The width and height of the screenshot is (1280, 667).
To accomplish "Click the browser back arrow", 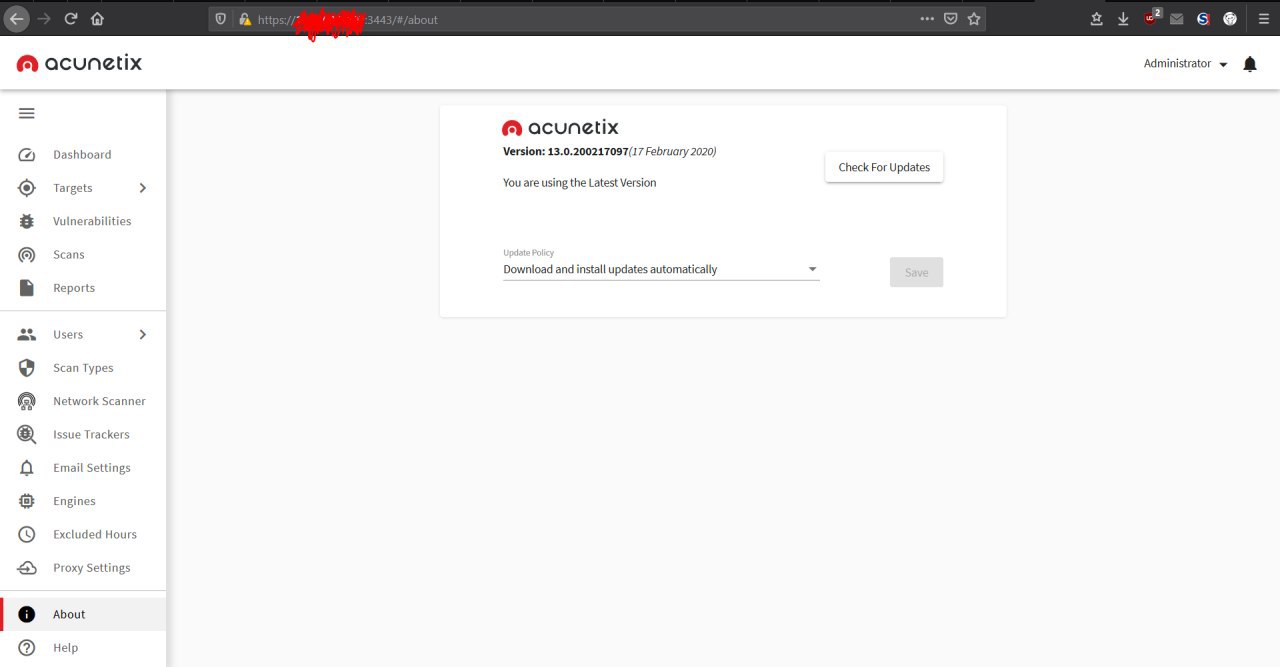I will pyautogui.click(x=16, y=19).
